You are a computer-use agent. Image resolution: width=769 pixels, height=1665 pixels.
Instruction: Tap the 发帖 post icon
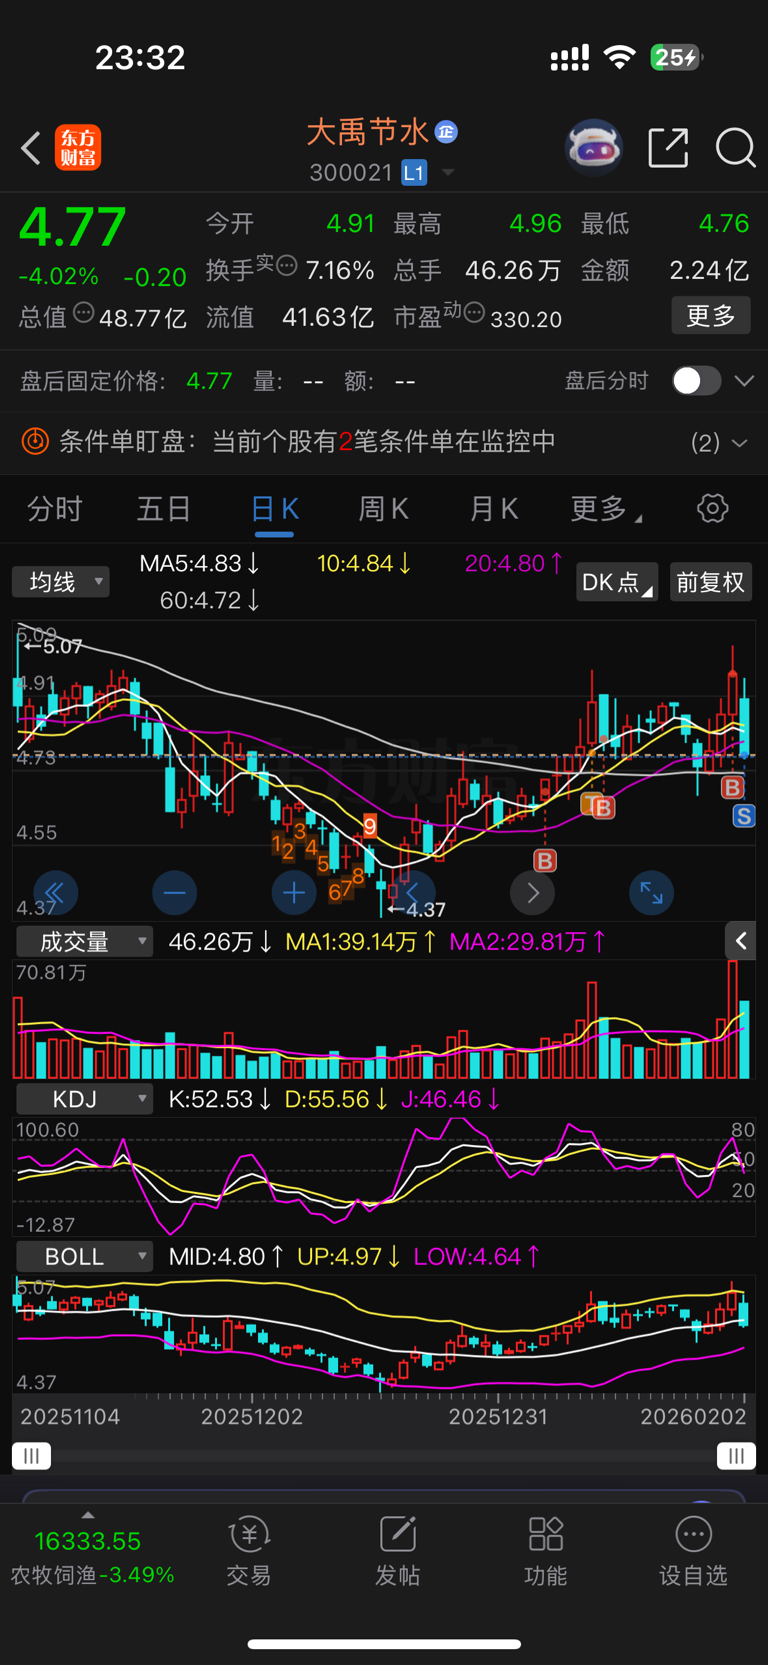[398, 1535]
